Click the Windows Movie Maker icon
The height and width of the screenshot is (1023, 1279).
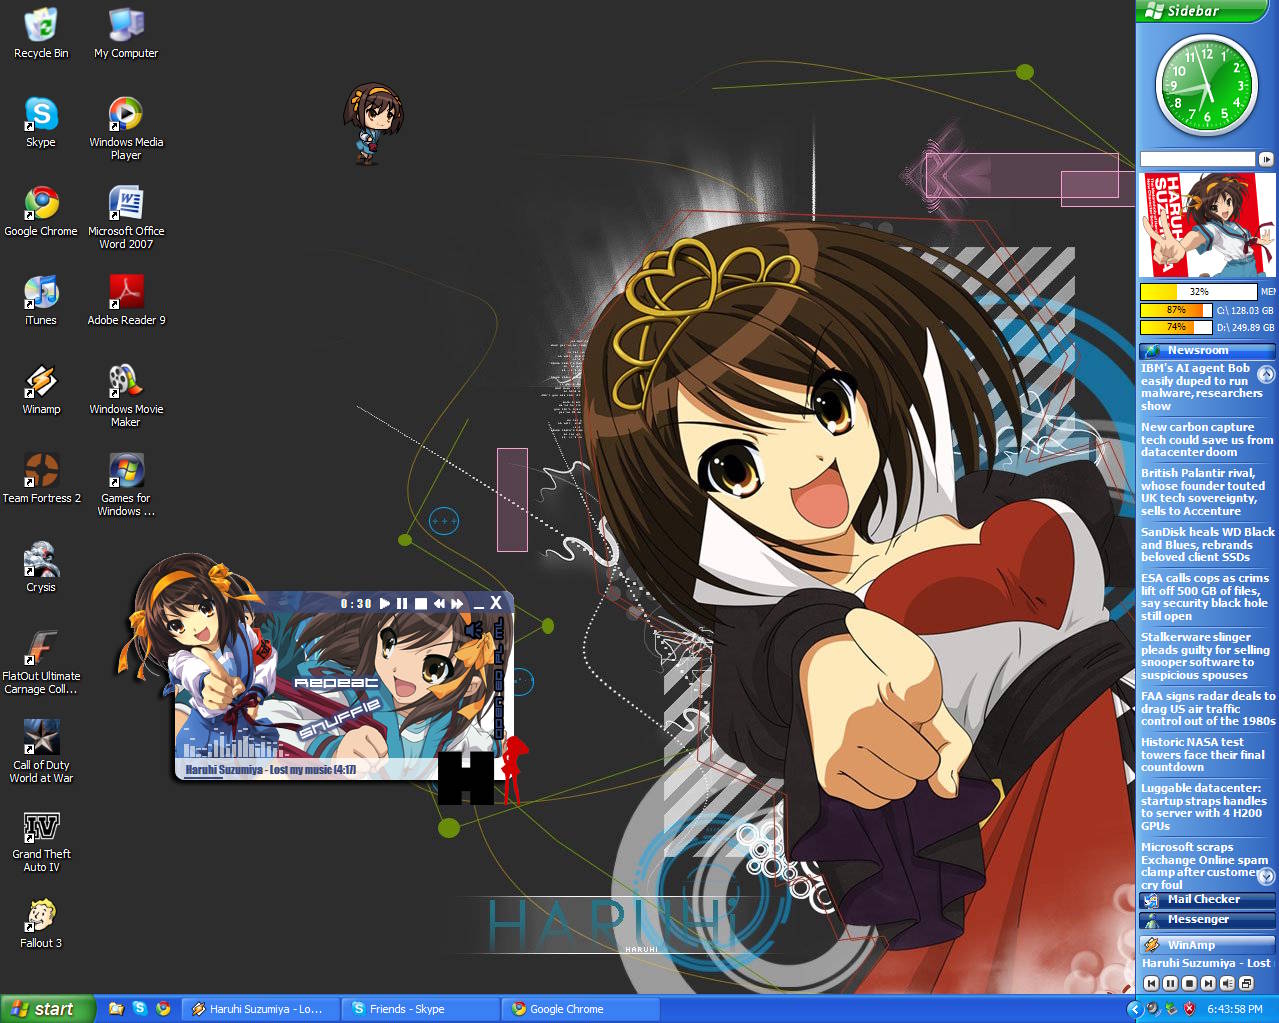click(x=126, y=382)
